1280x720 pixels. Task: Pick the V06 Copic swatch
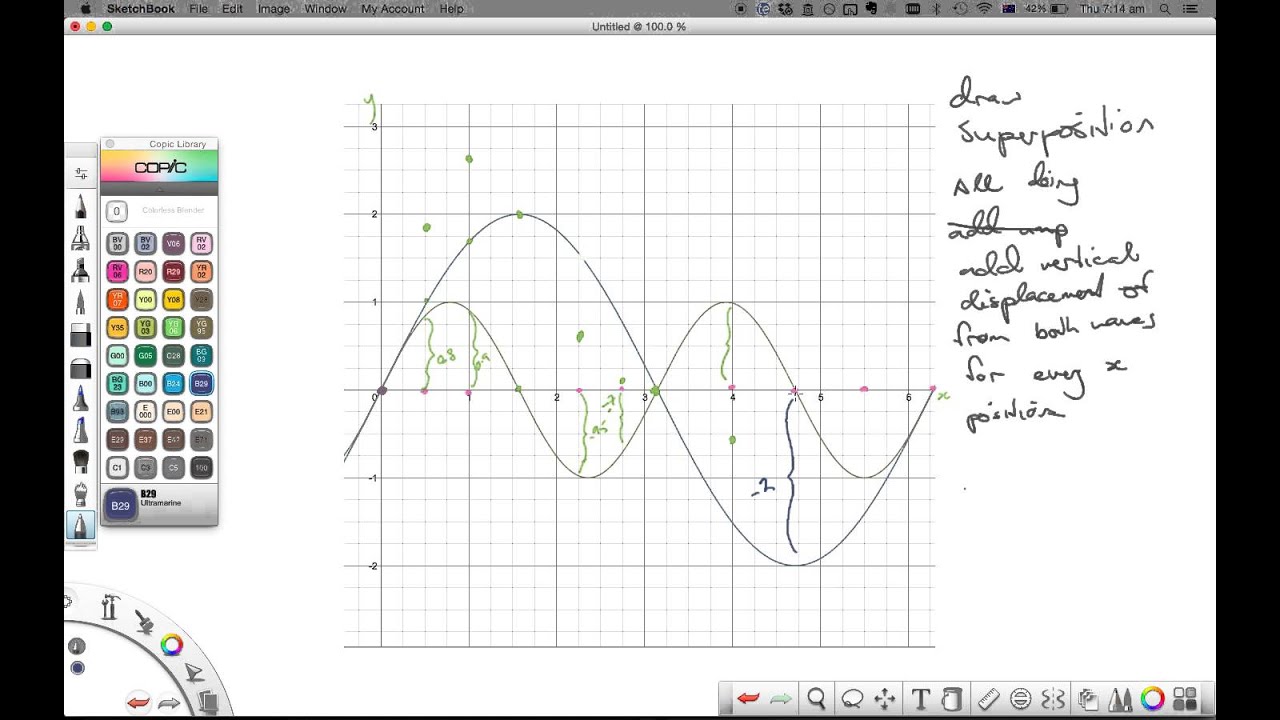click(x=173, y=243)
